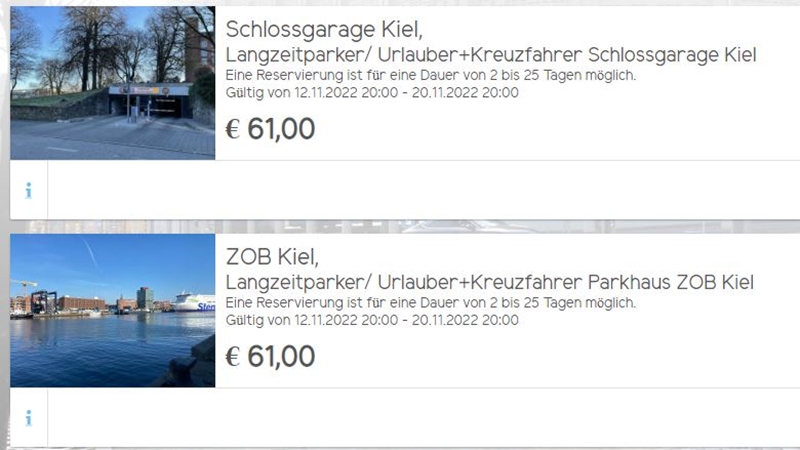Open the 'Schlossgarage Kiel,' heading
The width and height of the screenshot is (800, 450).
[324, 30]
